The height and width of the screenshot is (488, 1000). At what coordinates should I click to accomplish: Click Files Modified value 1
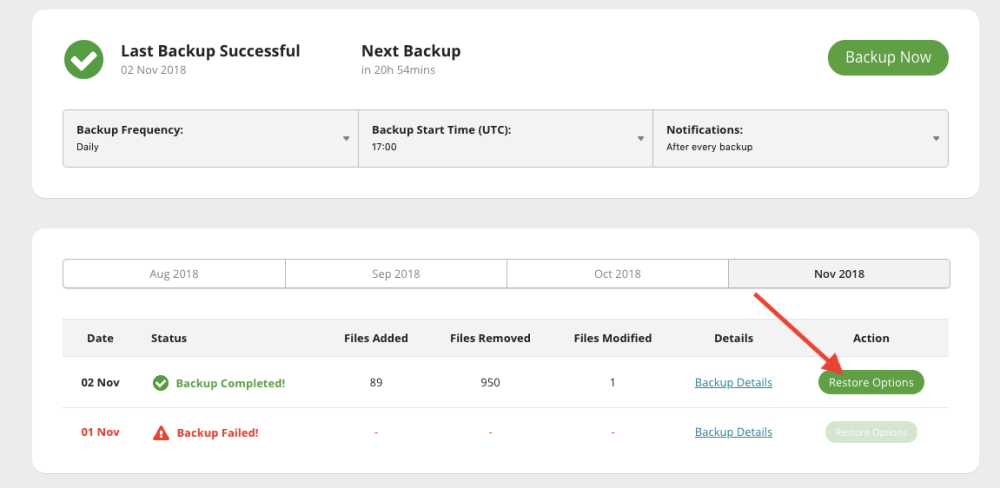coord(612,383)
